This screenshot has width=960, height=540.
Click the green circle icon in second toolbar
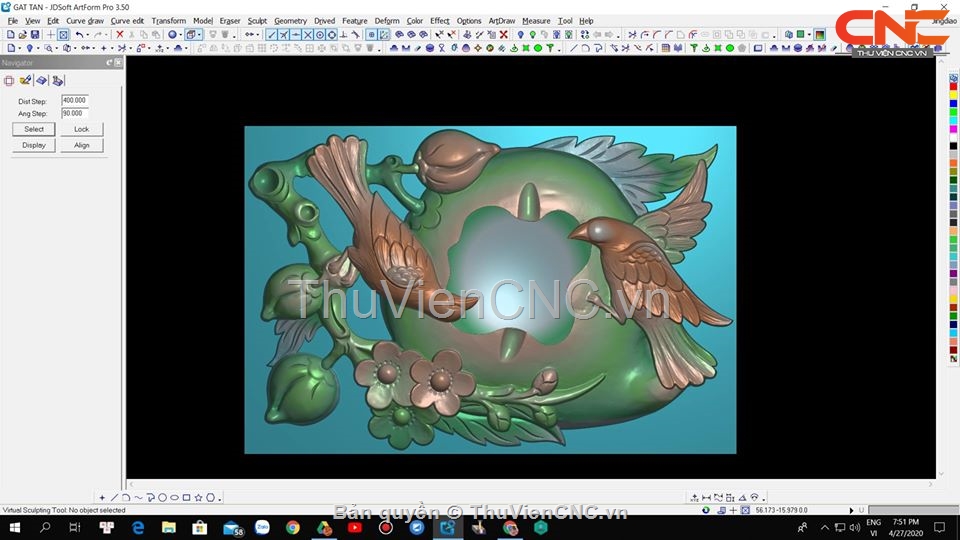(x=538, y=48)
